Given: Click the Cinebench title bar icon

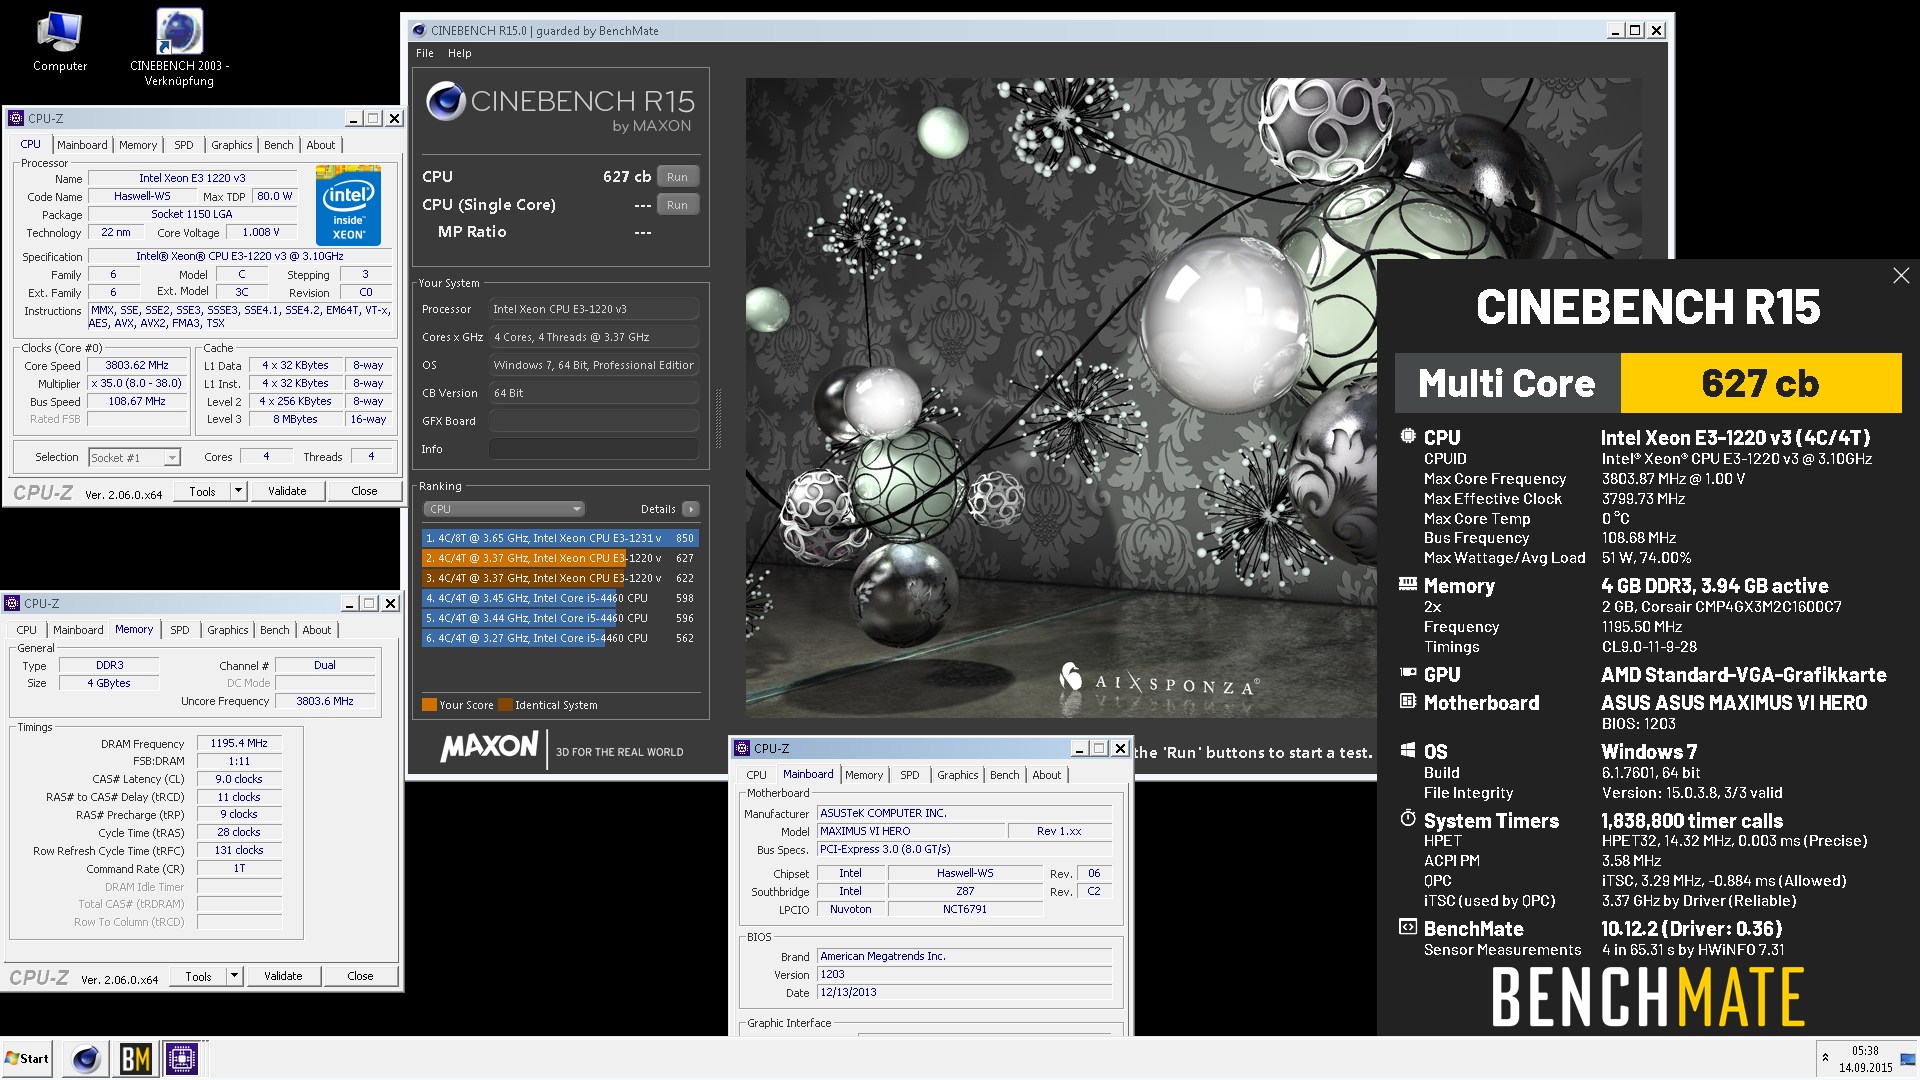Looking at the screenshot, I should pyautogui.click(x=419, y=30).
